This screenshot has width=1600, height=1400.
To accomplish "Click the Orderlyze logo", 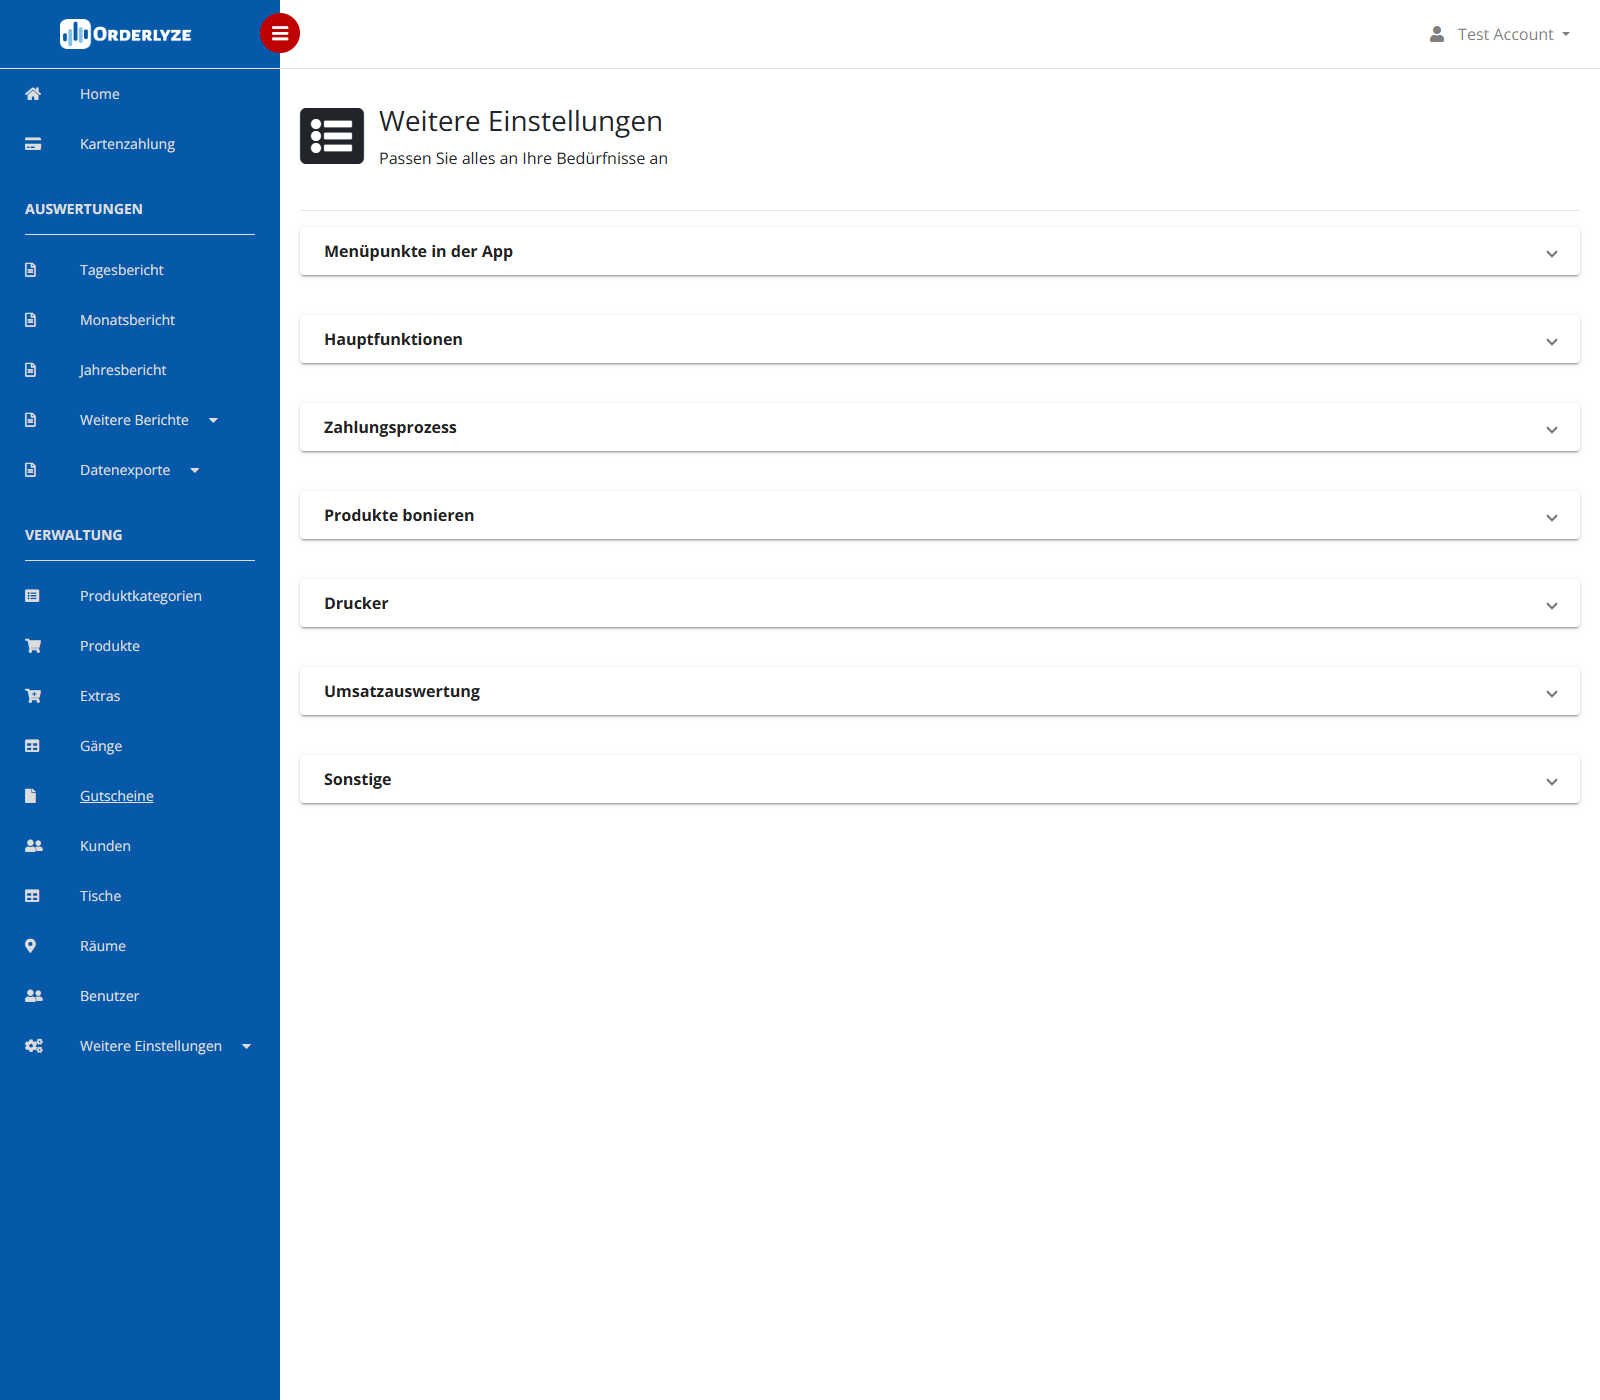I will point(126,34).
